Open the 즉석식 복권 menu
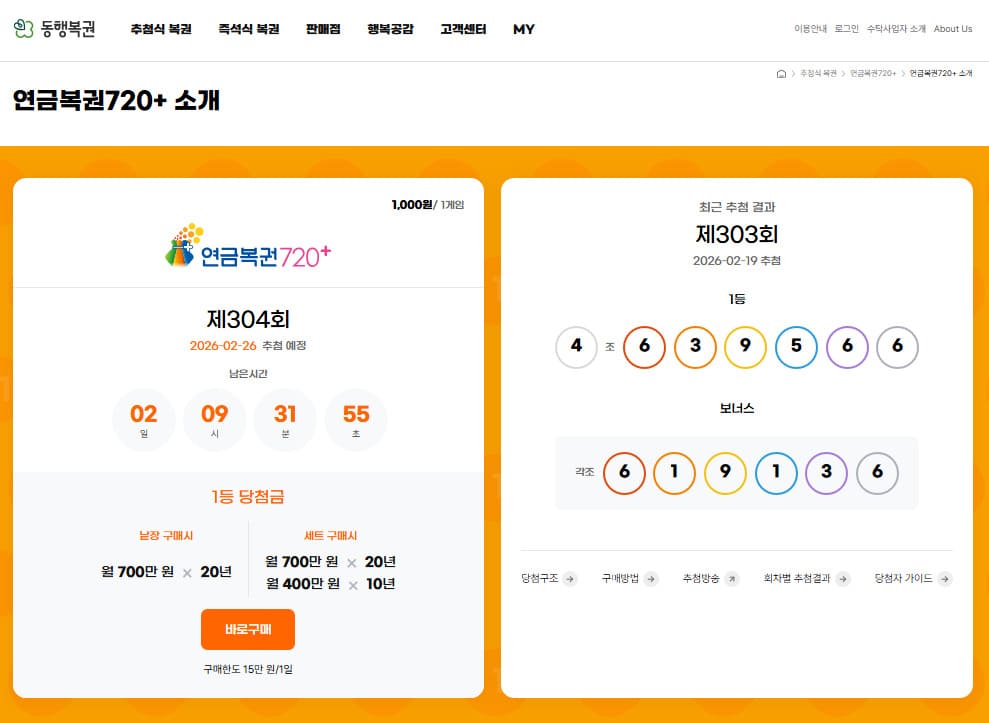Viewport: 989px width, 723px height. (248, 29)
